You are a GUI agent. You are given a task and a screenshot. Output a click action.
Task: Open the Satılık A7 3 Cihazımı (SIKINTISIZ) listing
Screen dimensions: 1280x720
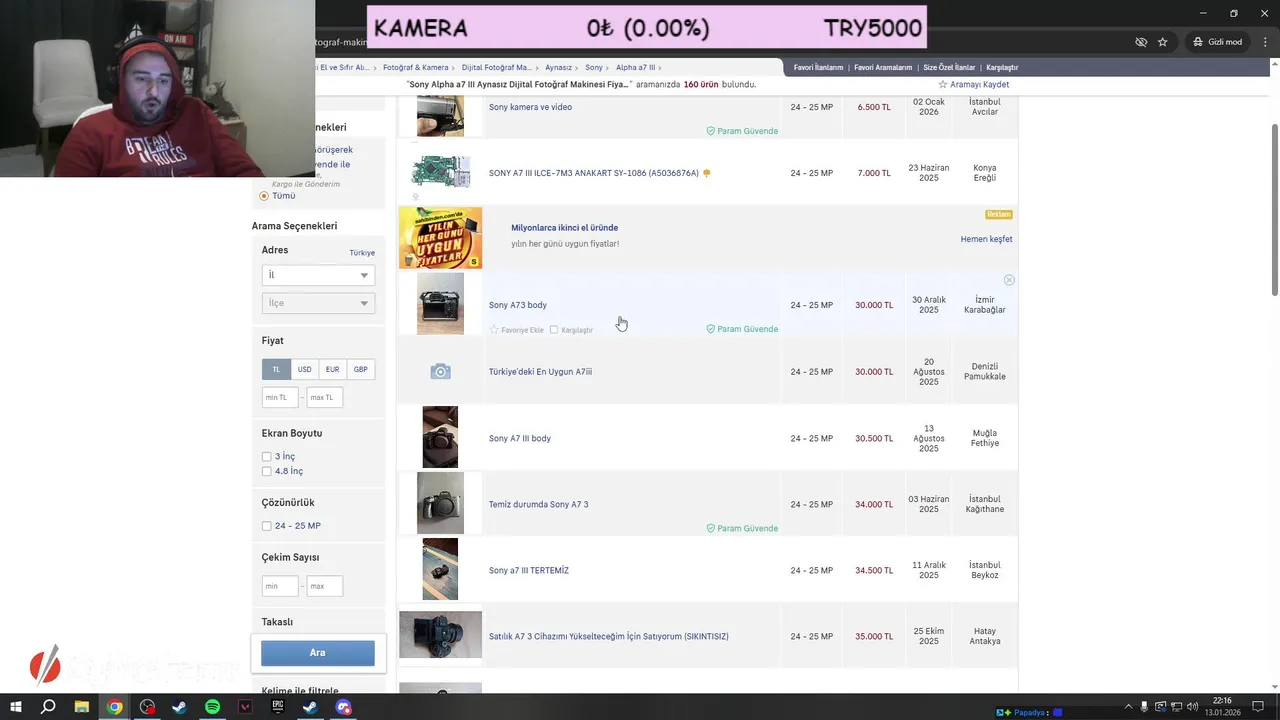pyautogui.click(x=608, y=636)
